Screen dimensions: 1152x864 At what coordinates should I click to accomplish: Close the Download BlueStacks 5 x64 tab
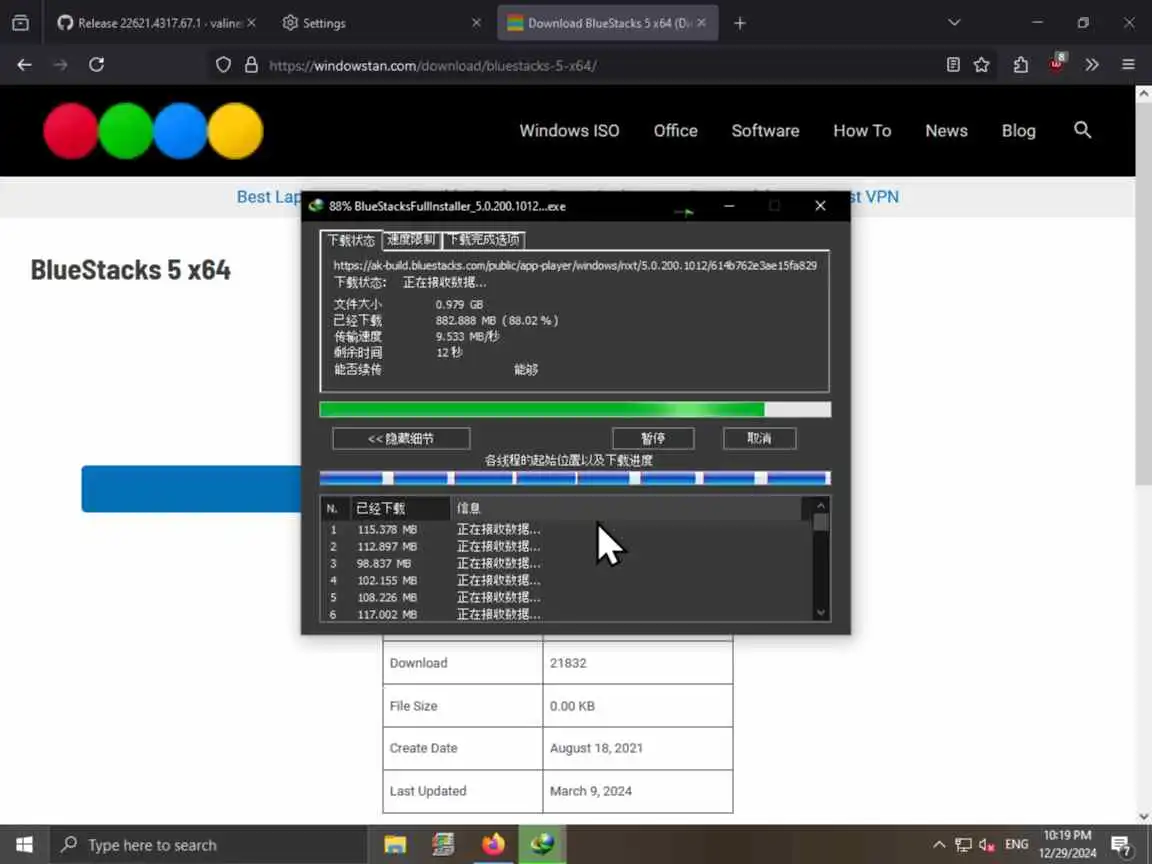(x=702, y=23)
